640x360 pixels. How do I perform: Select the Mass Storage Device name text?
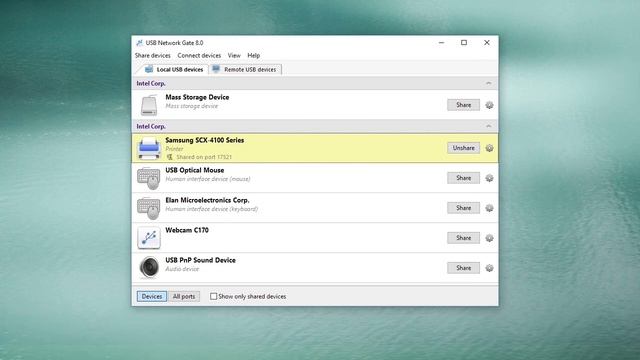197,97
